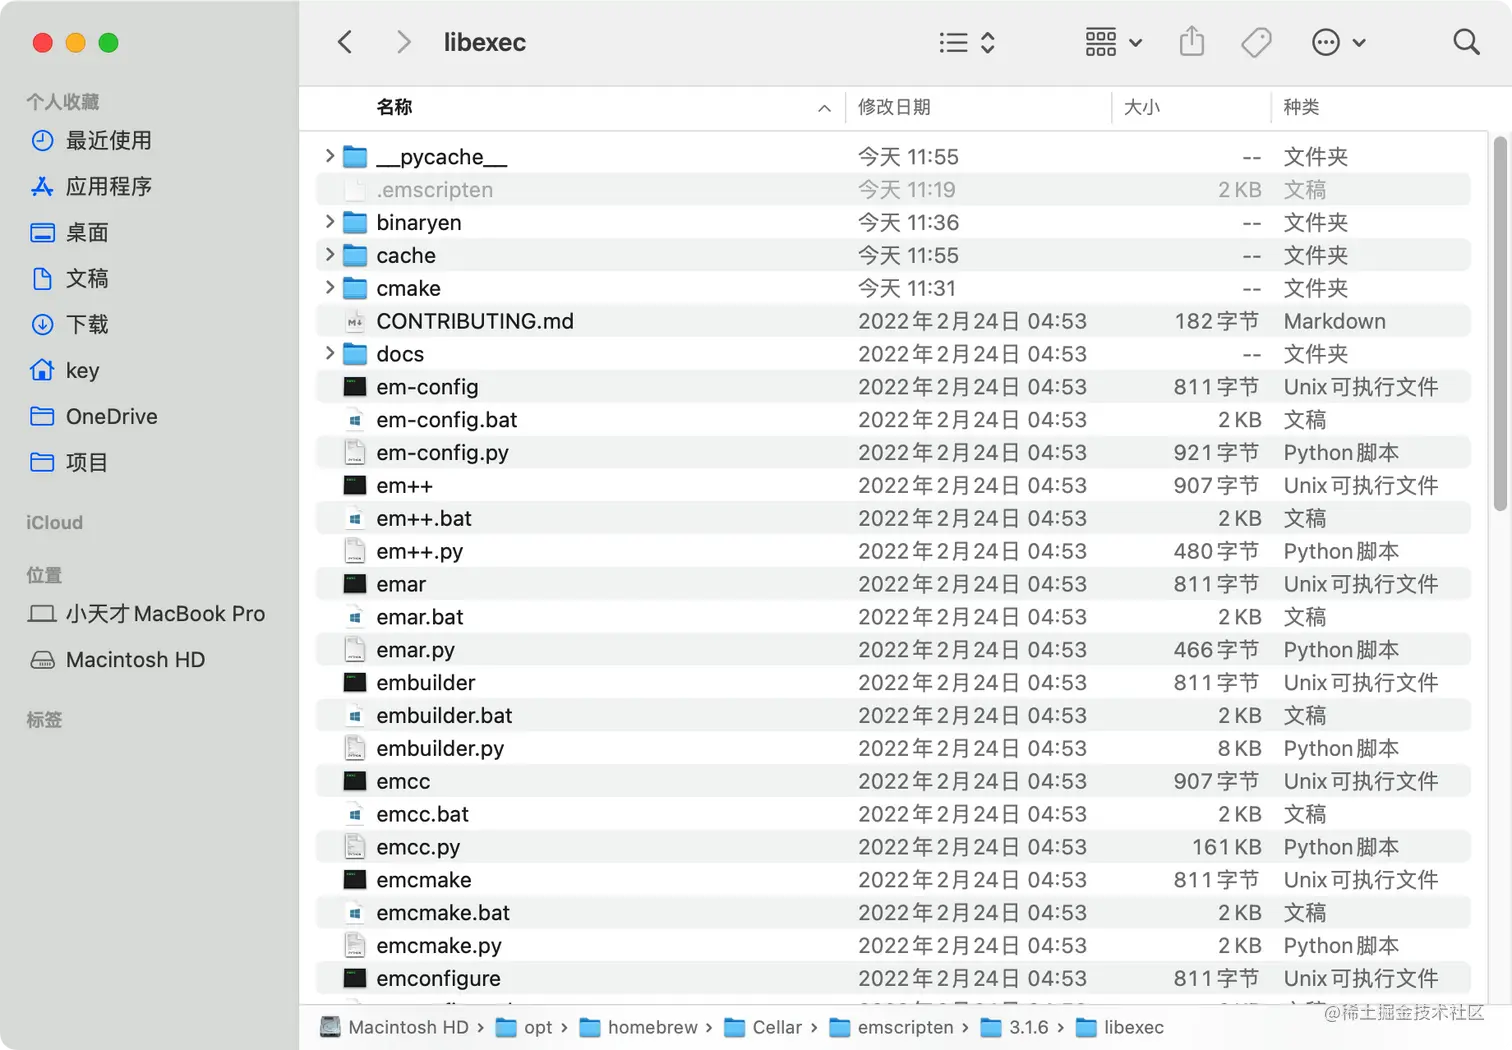Open the More actions (…) menu

coord(1326,42)
